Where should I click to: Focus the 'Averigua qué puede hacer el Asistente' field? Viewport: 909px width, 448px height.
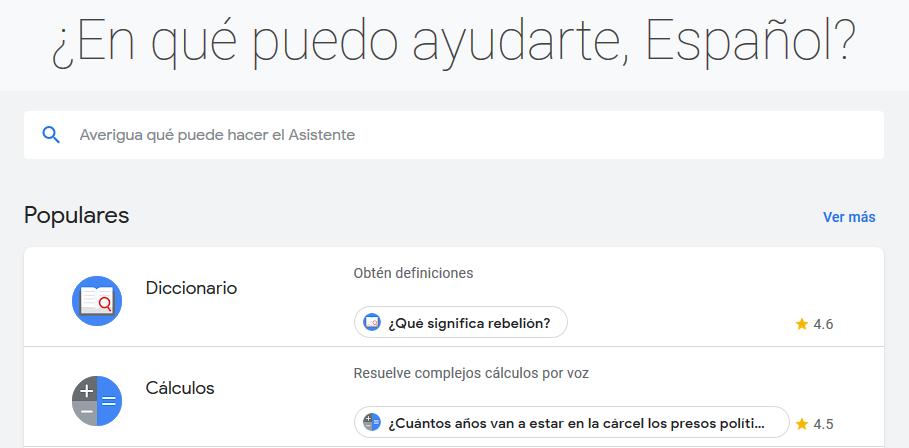(453, 135)
